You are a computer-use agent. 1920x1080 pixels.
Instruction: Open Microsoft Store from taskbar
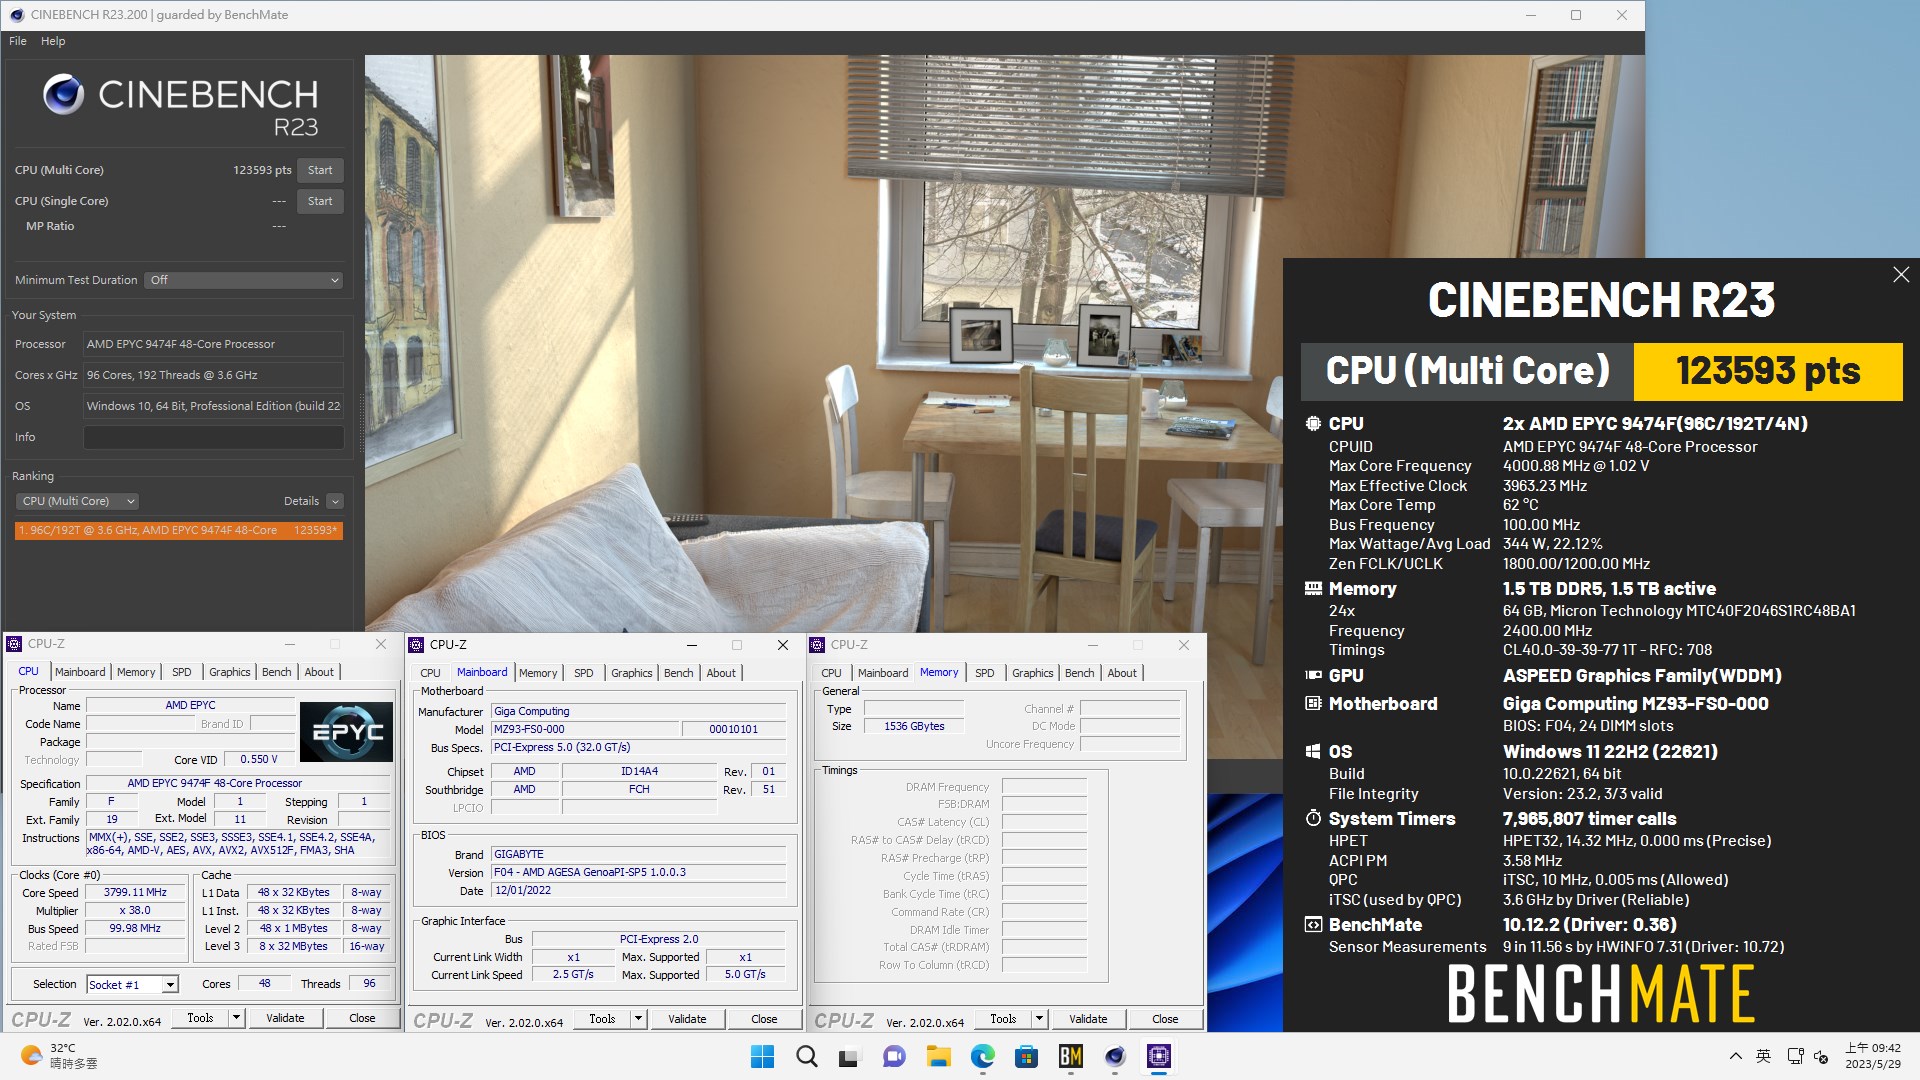pyautogui.click(x=1026, y=1056)
